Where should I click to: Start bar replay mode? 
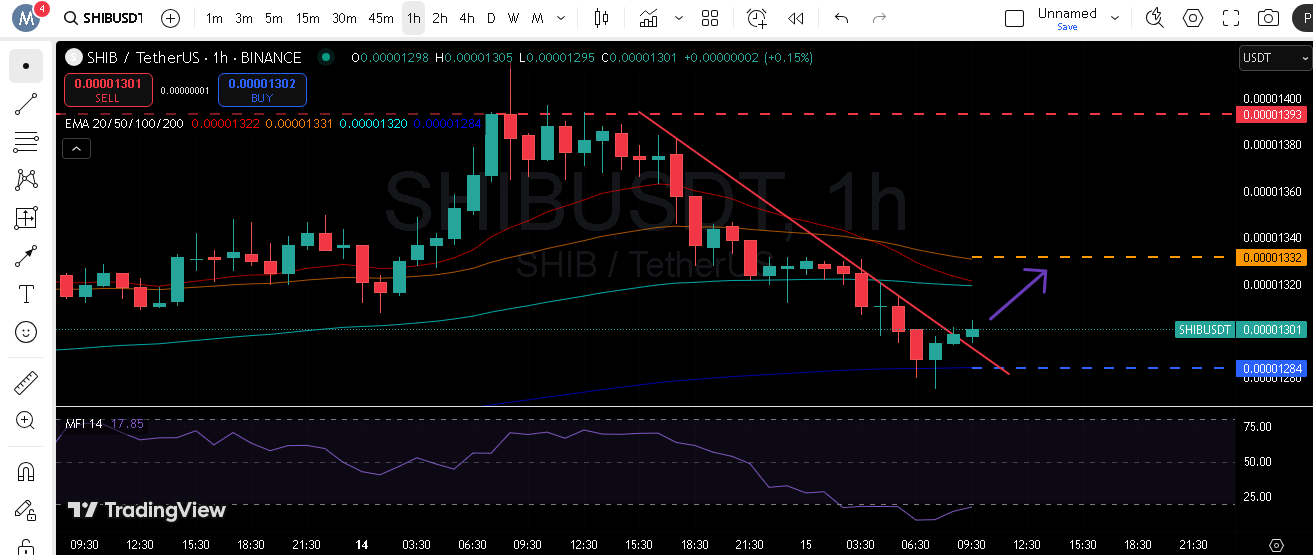tap(796, 18)
